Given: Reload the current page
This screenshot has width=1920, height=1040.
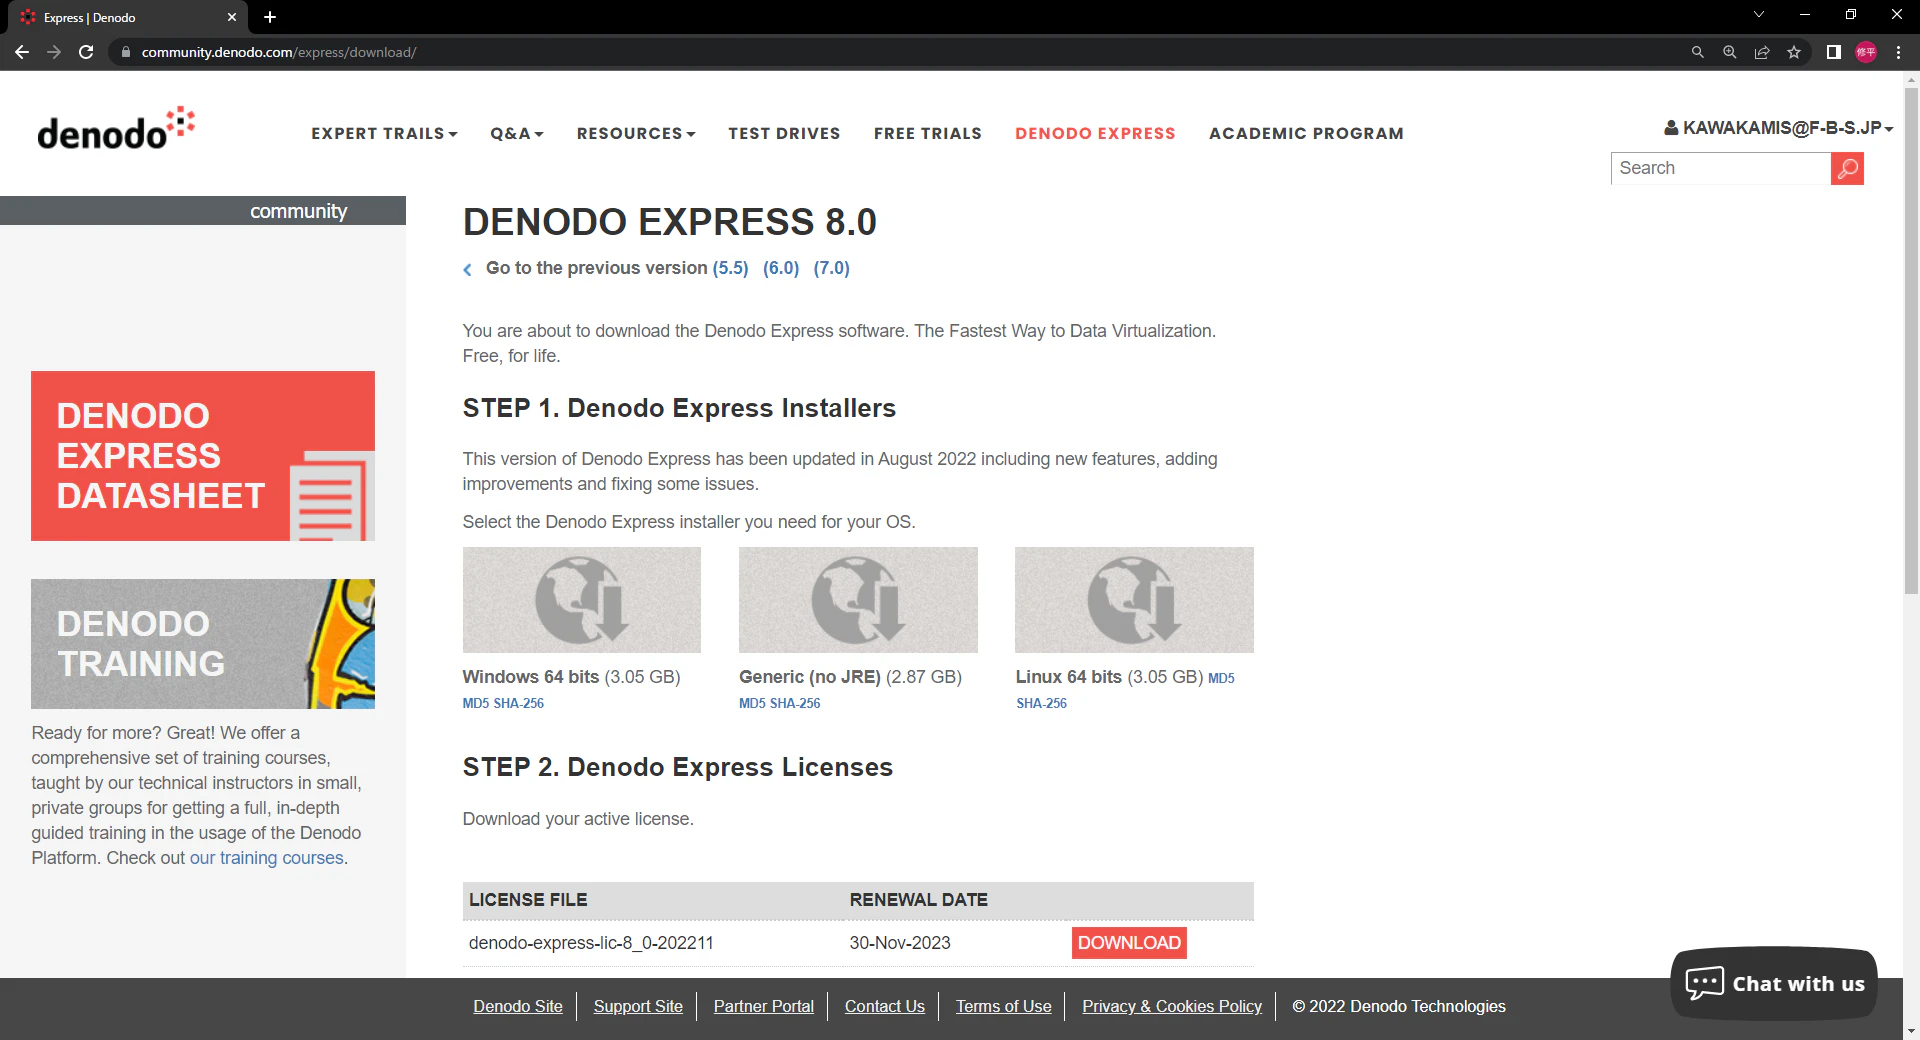Looking at the screenshot, I should coord(86,52).
